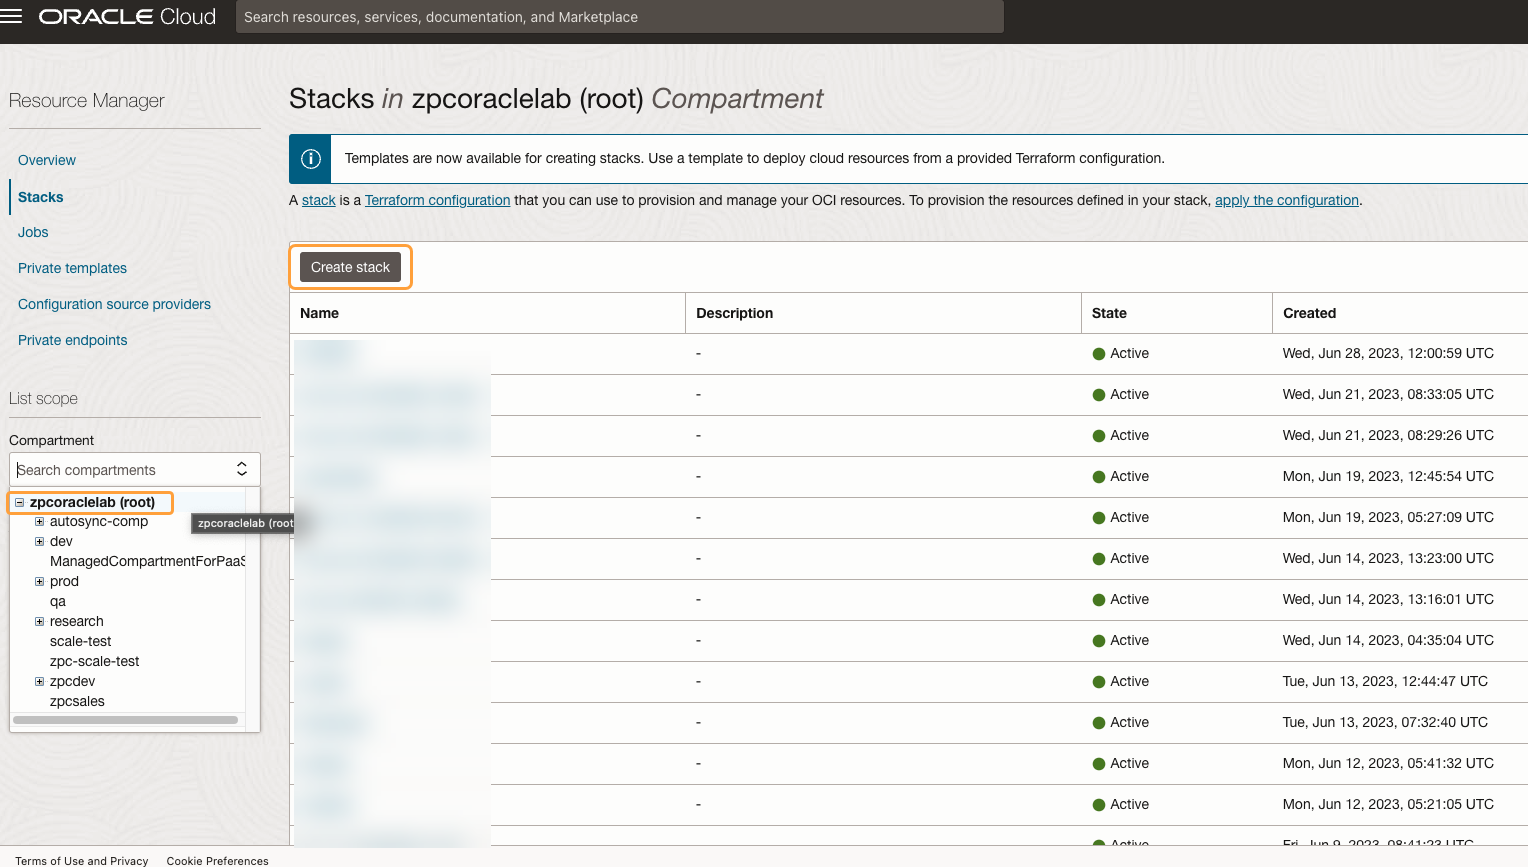The height and width of the screenshot is (867, 1528).
Task: Select the zpcsales compartment
Action: [77, 701]
